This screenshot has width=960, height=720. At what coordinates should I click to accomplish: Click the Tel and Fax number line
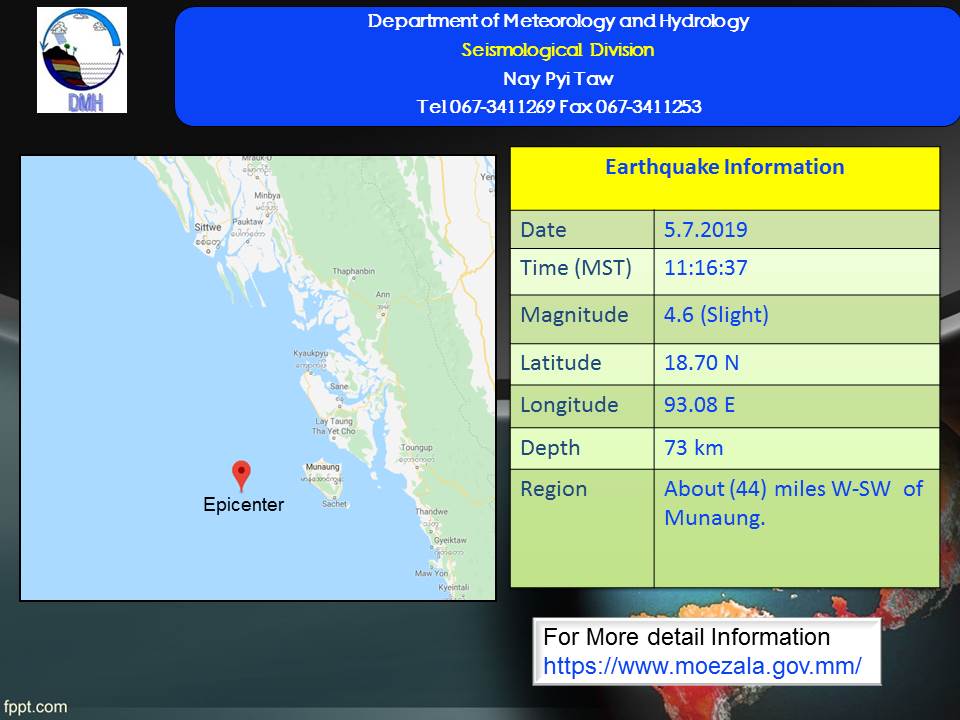pos(558,107)
